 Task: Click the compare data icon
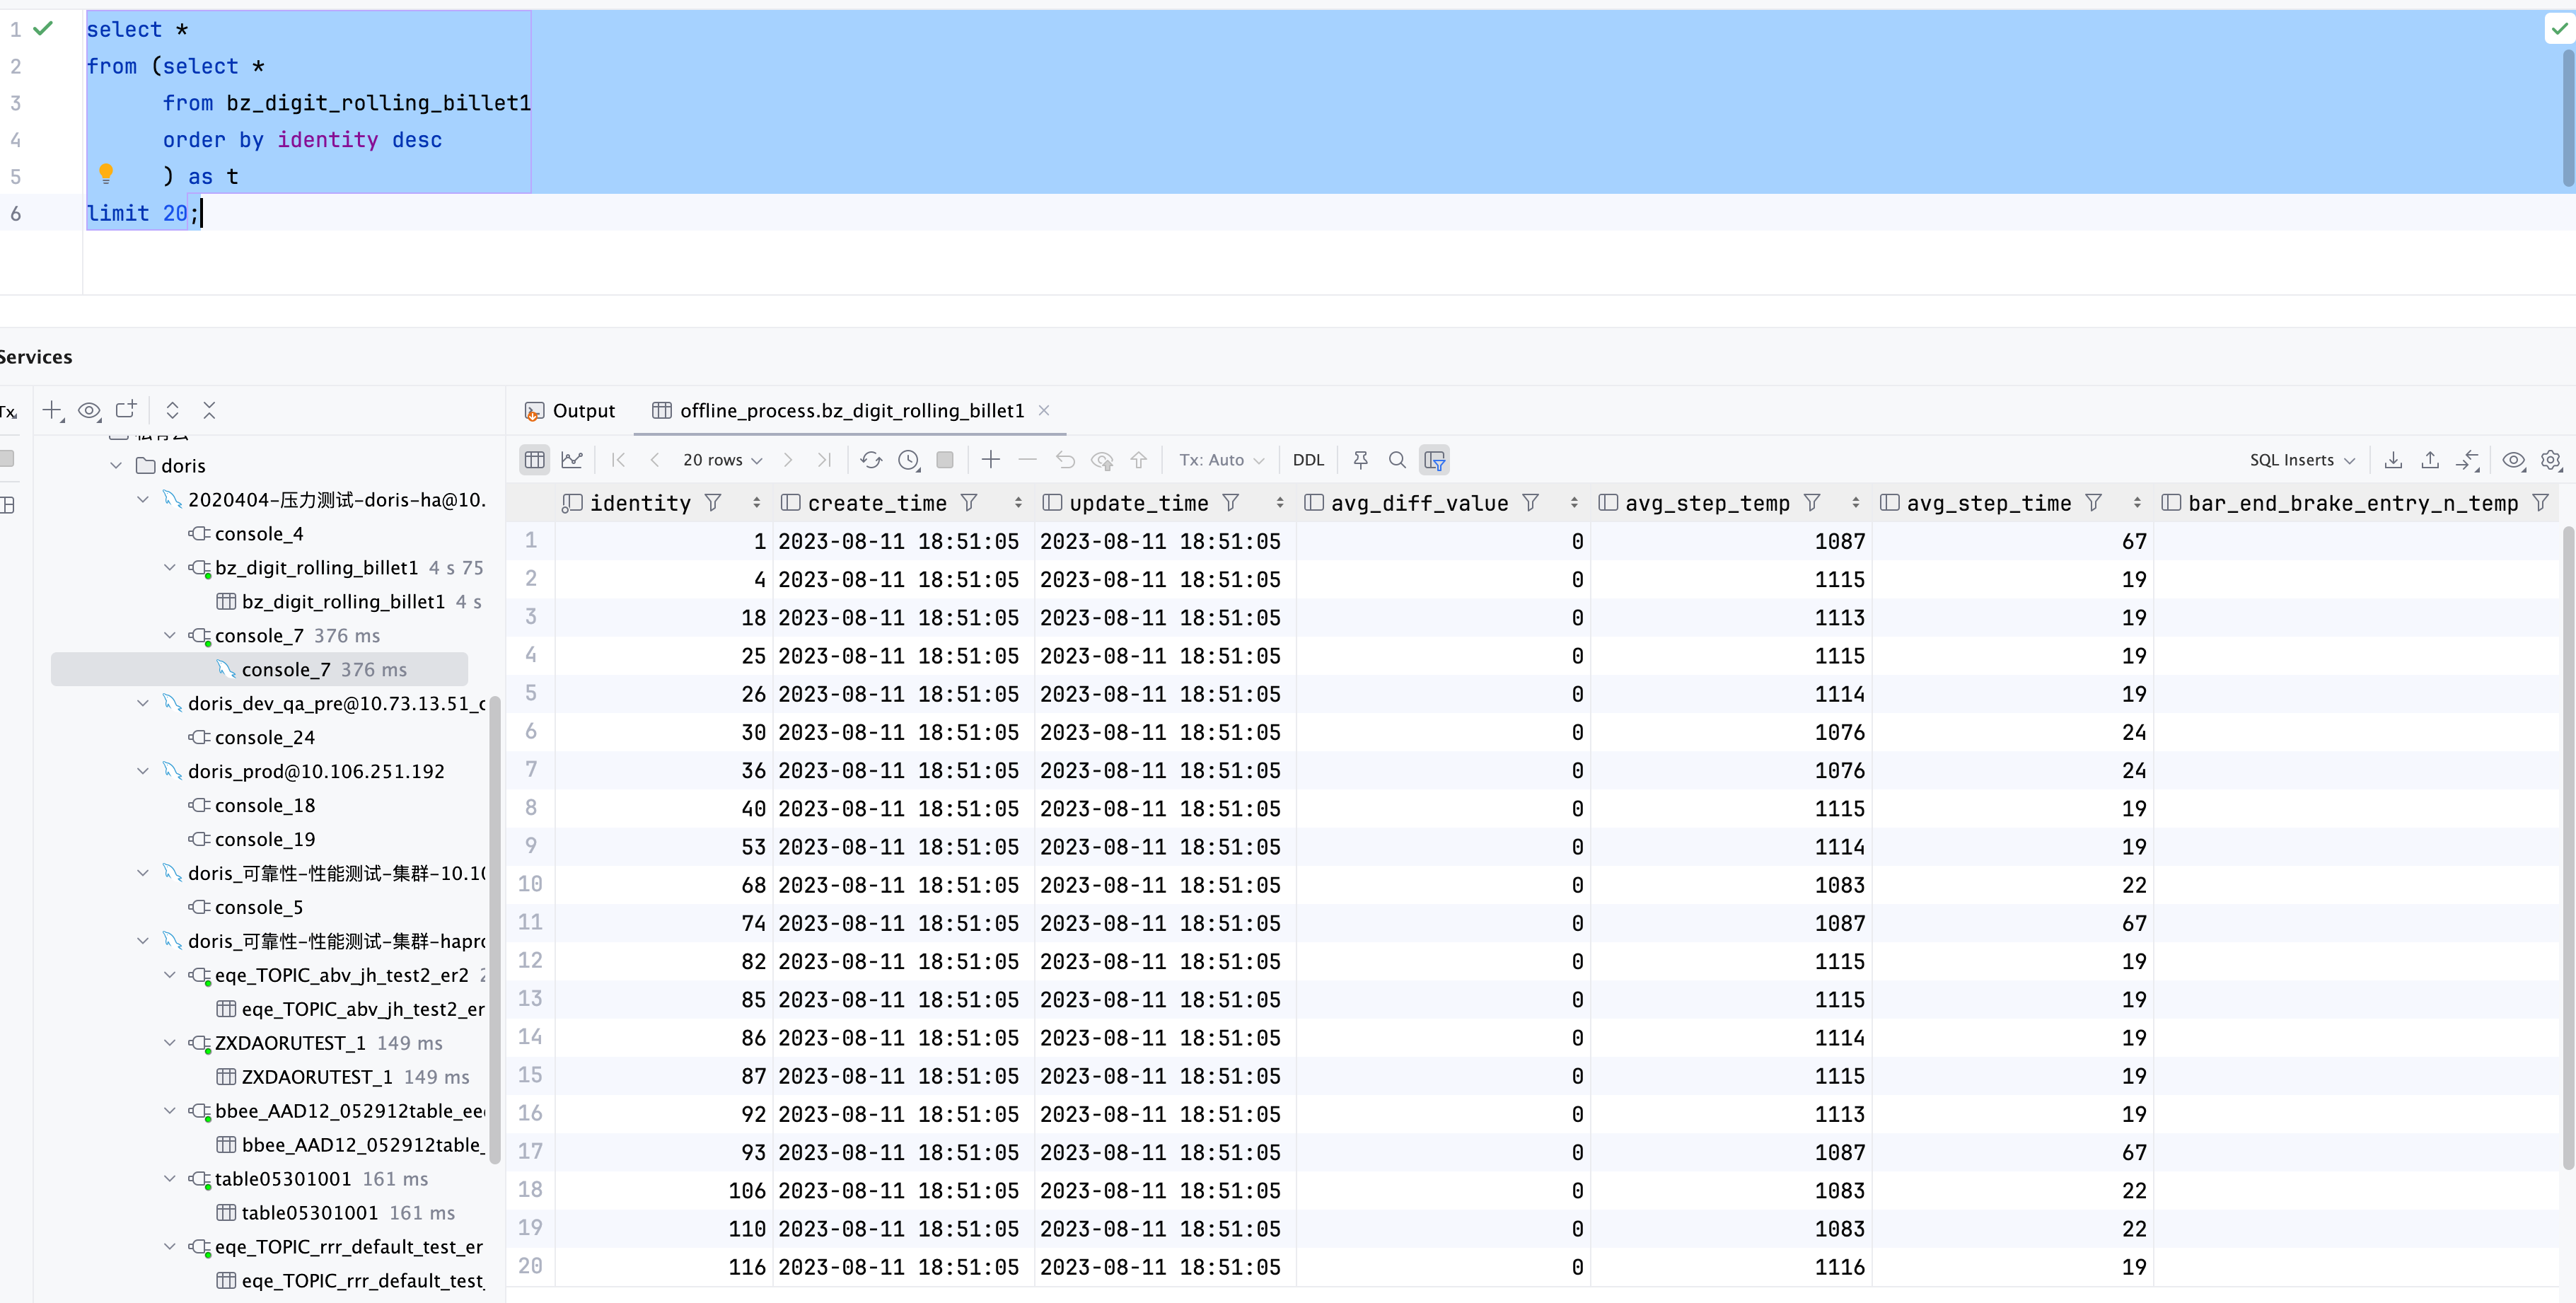[2467, 460]
